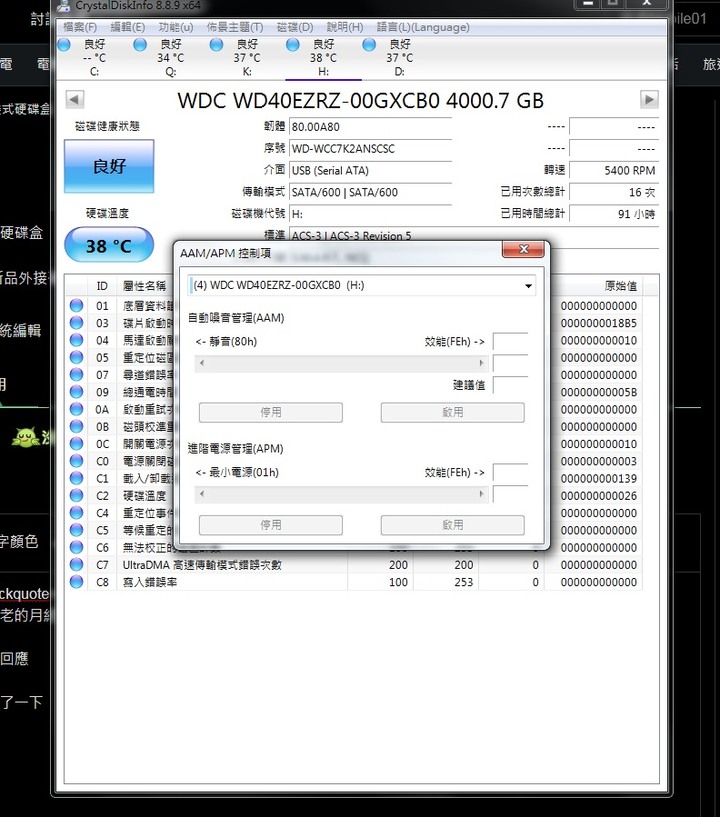This screenshot has height=817, width=720.
Task: Click the 5400 RPM rotation value
Action: 614,171
